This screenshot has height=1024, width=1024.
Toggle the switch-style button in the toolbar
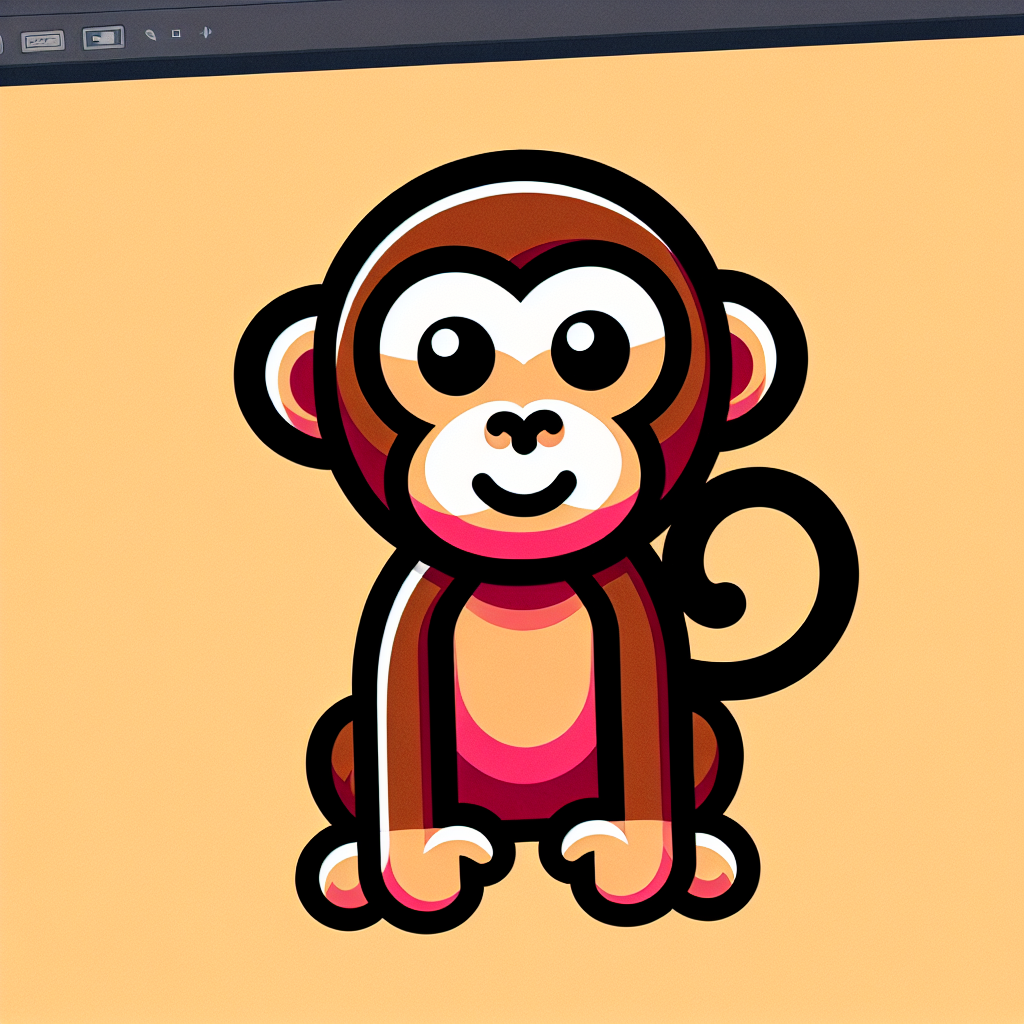tap(102, 38)
